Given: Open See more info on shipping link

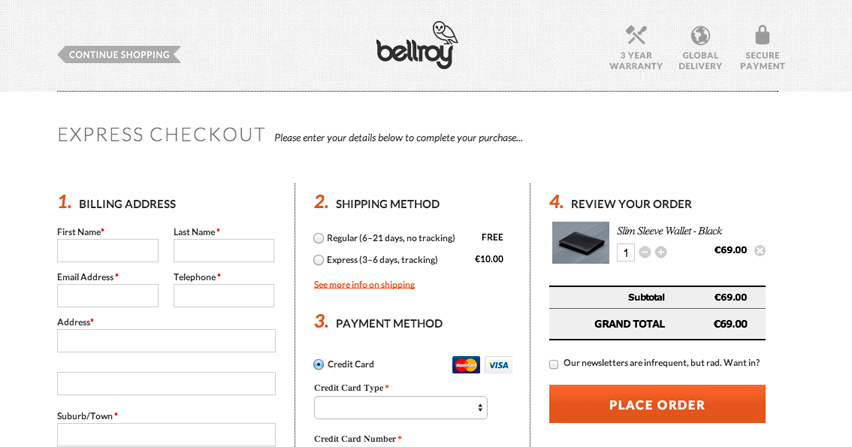Looking at the screenshot, I should click(x=364, y=285).
